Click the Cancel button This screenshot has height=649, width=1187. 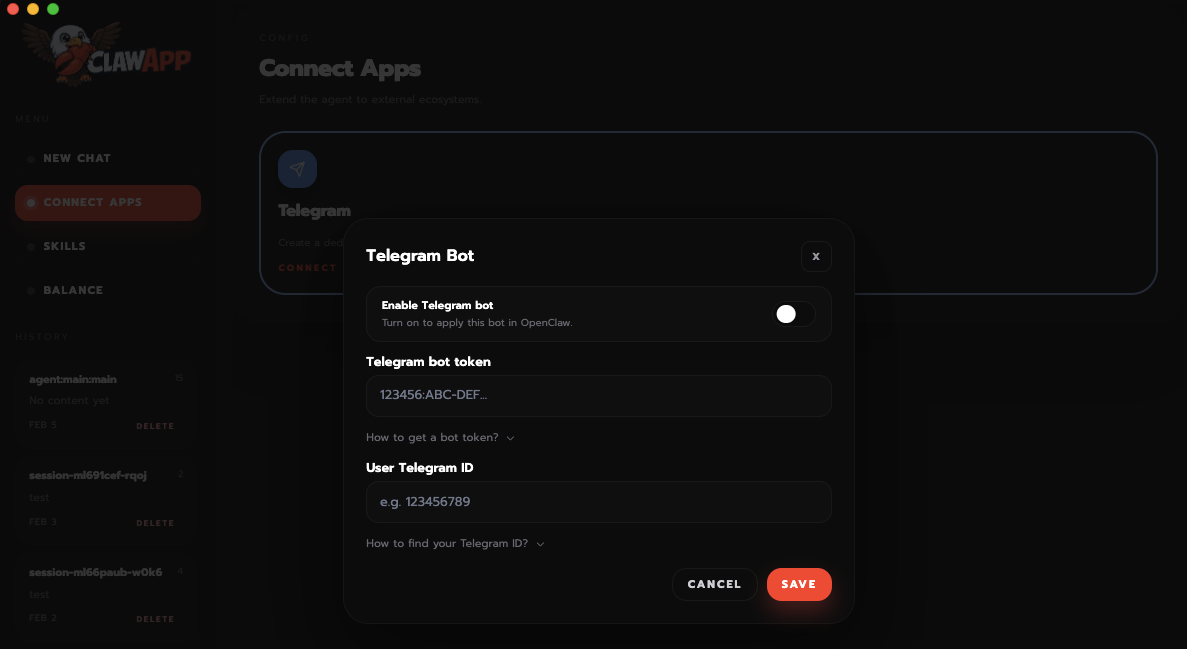pos(715,585)
